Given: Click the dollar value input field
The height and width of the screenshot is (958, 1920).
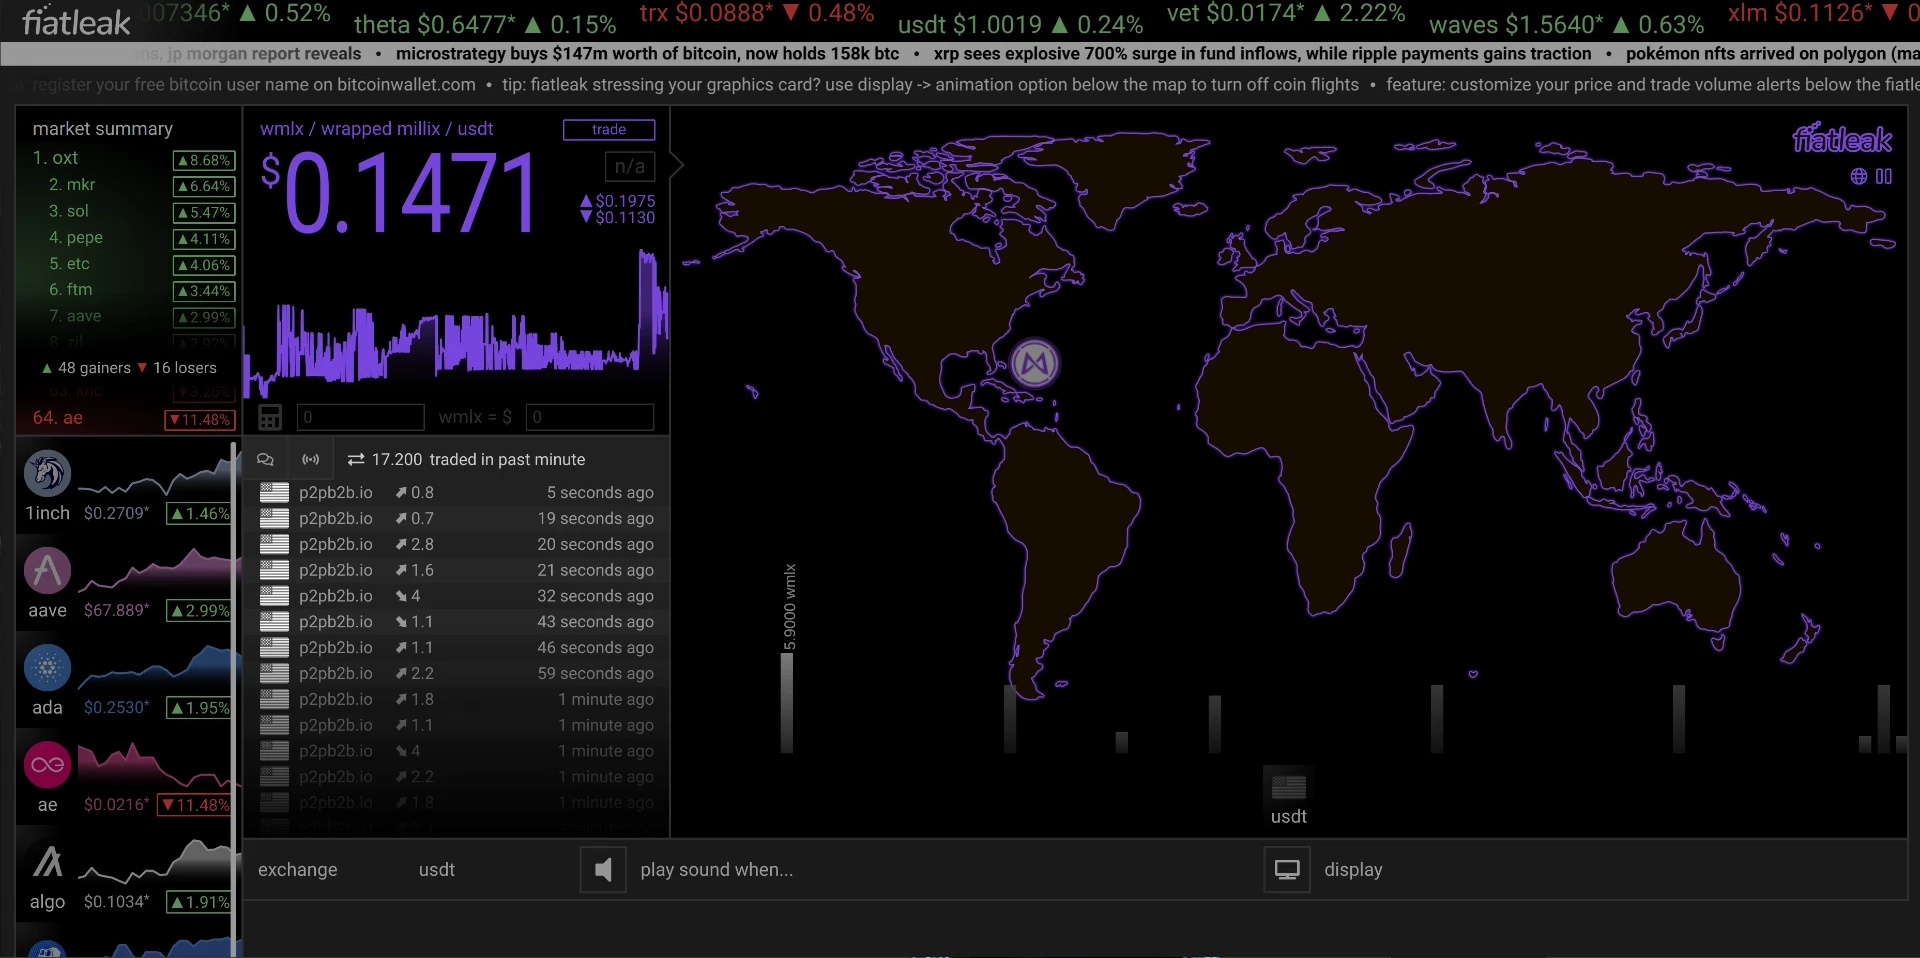Looking at the screenshot, I should coord(590,417).
